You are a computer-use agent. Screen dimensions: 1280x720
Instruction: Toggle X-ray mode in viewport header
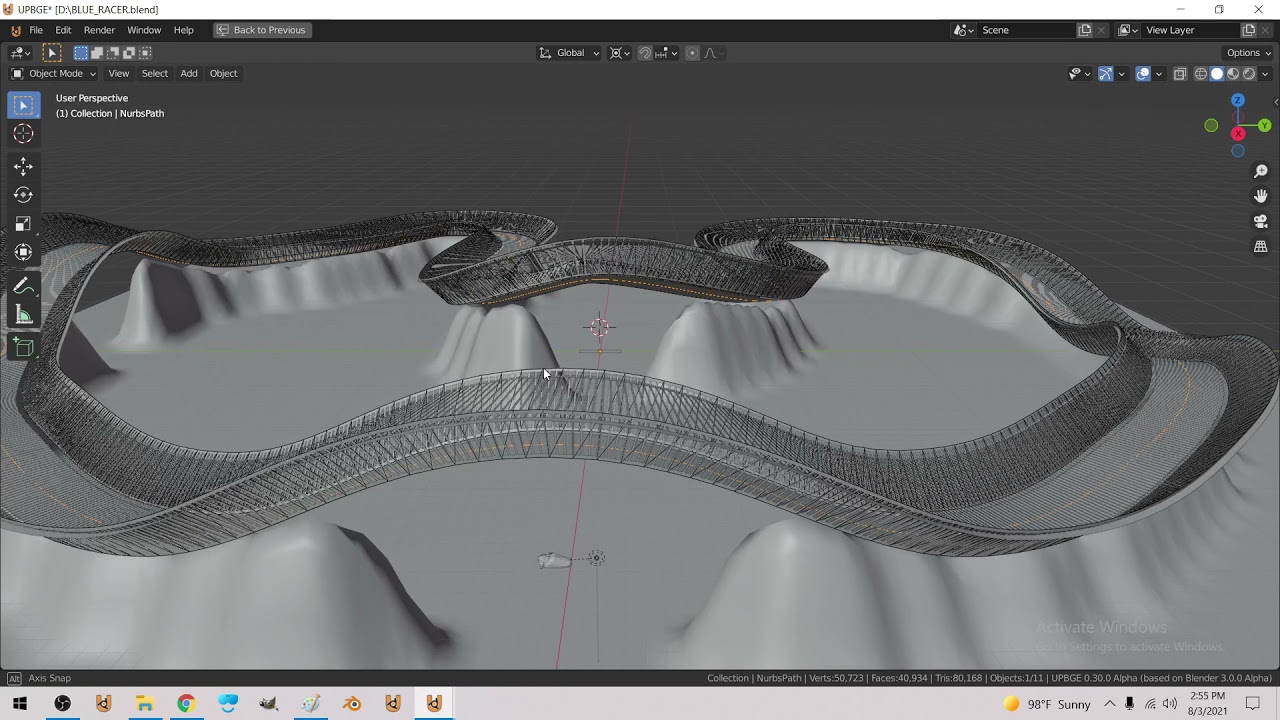tap(1180, 74)
